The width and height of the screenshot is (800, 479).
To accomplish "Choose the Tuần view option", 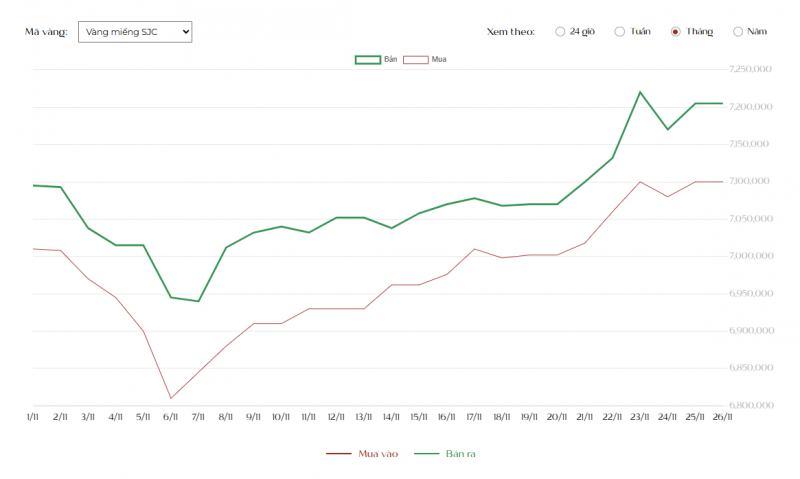I will click(x=620, y=32).
